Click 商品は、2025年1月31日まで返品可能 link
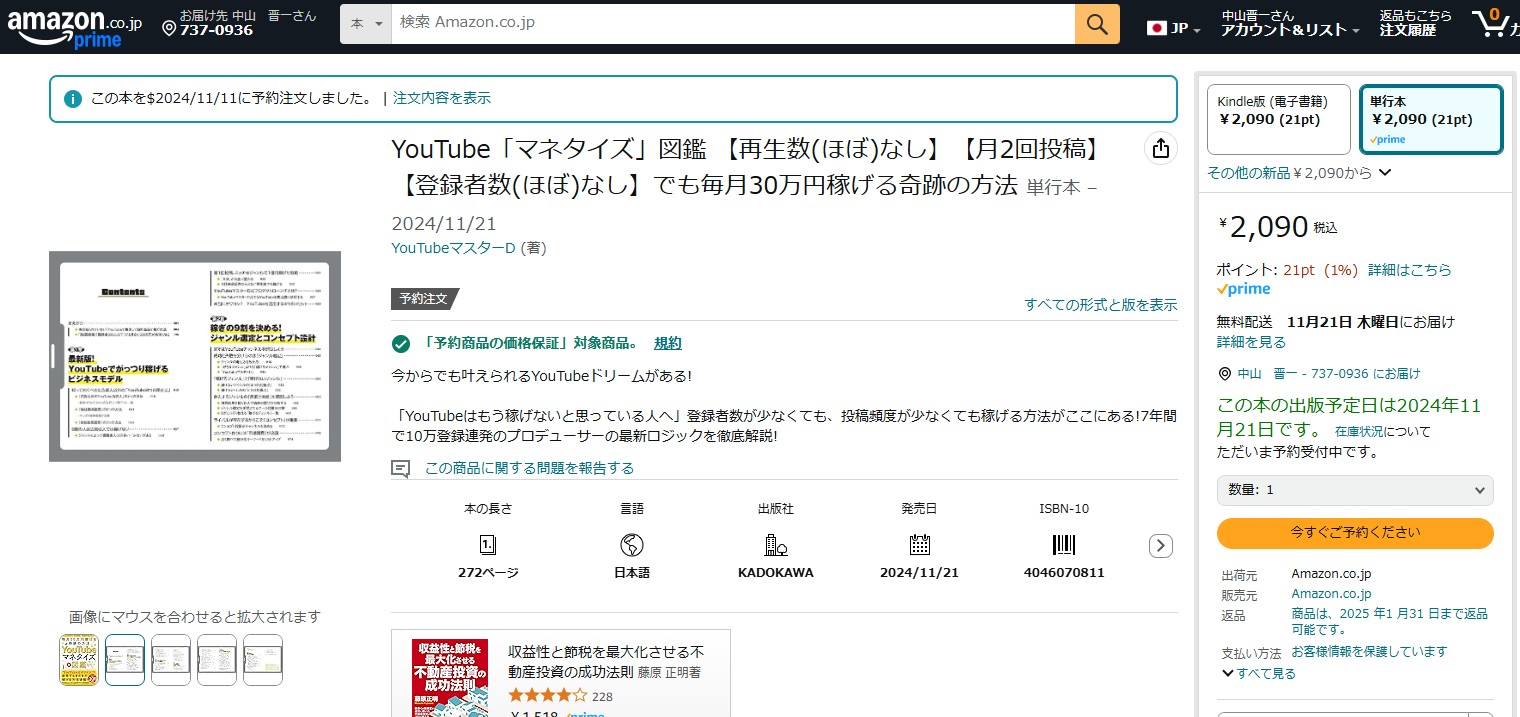This screenshot has height=717, width=1520. (x=1389, y=621)
